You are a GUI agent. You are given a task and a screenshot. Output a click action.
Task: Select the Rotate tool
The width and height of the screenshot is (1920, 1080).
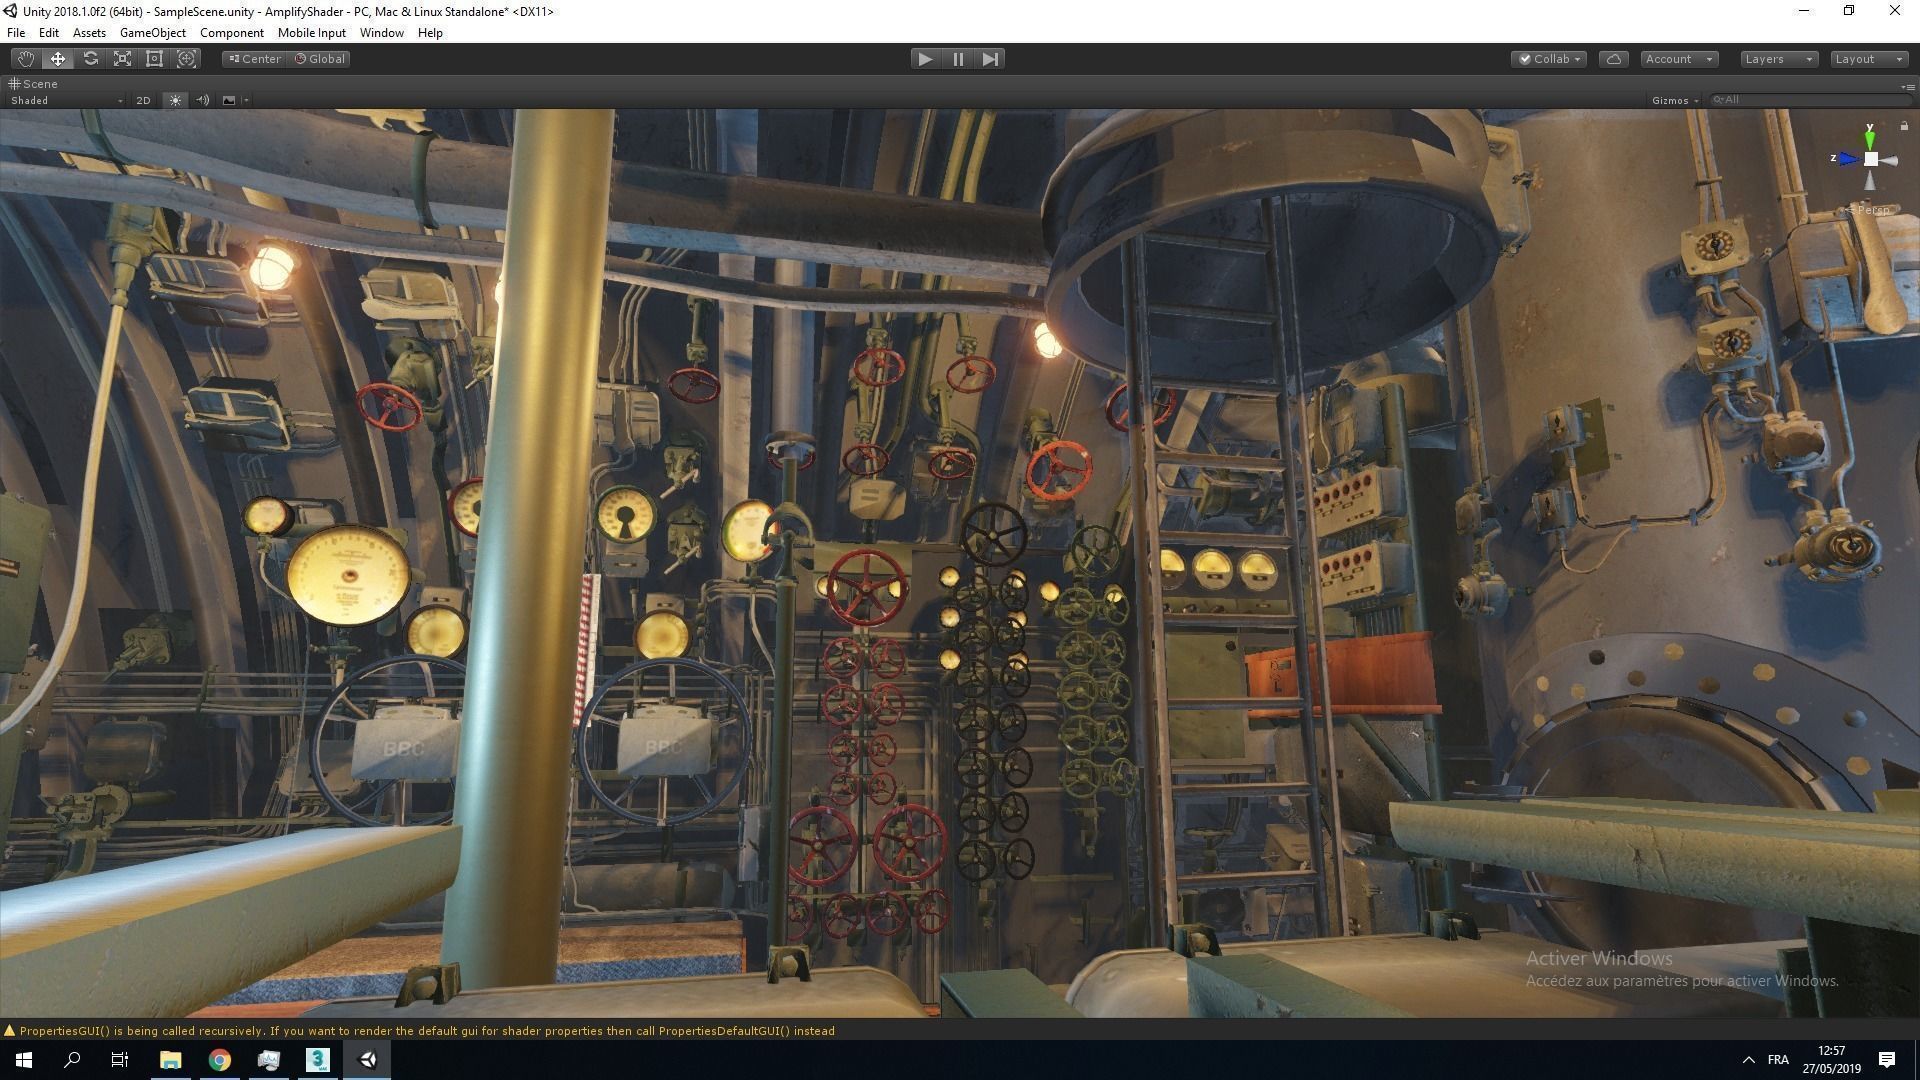click(x=90, y=59)
